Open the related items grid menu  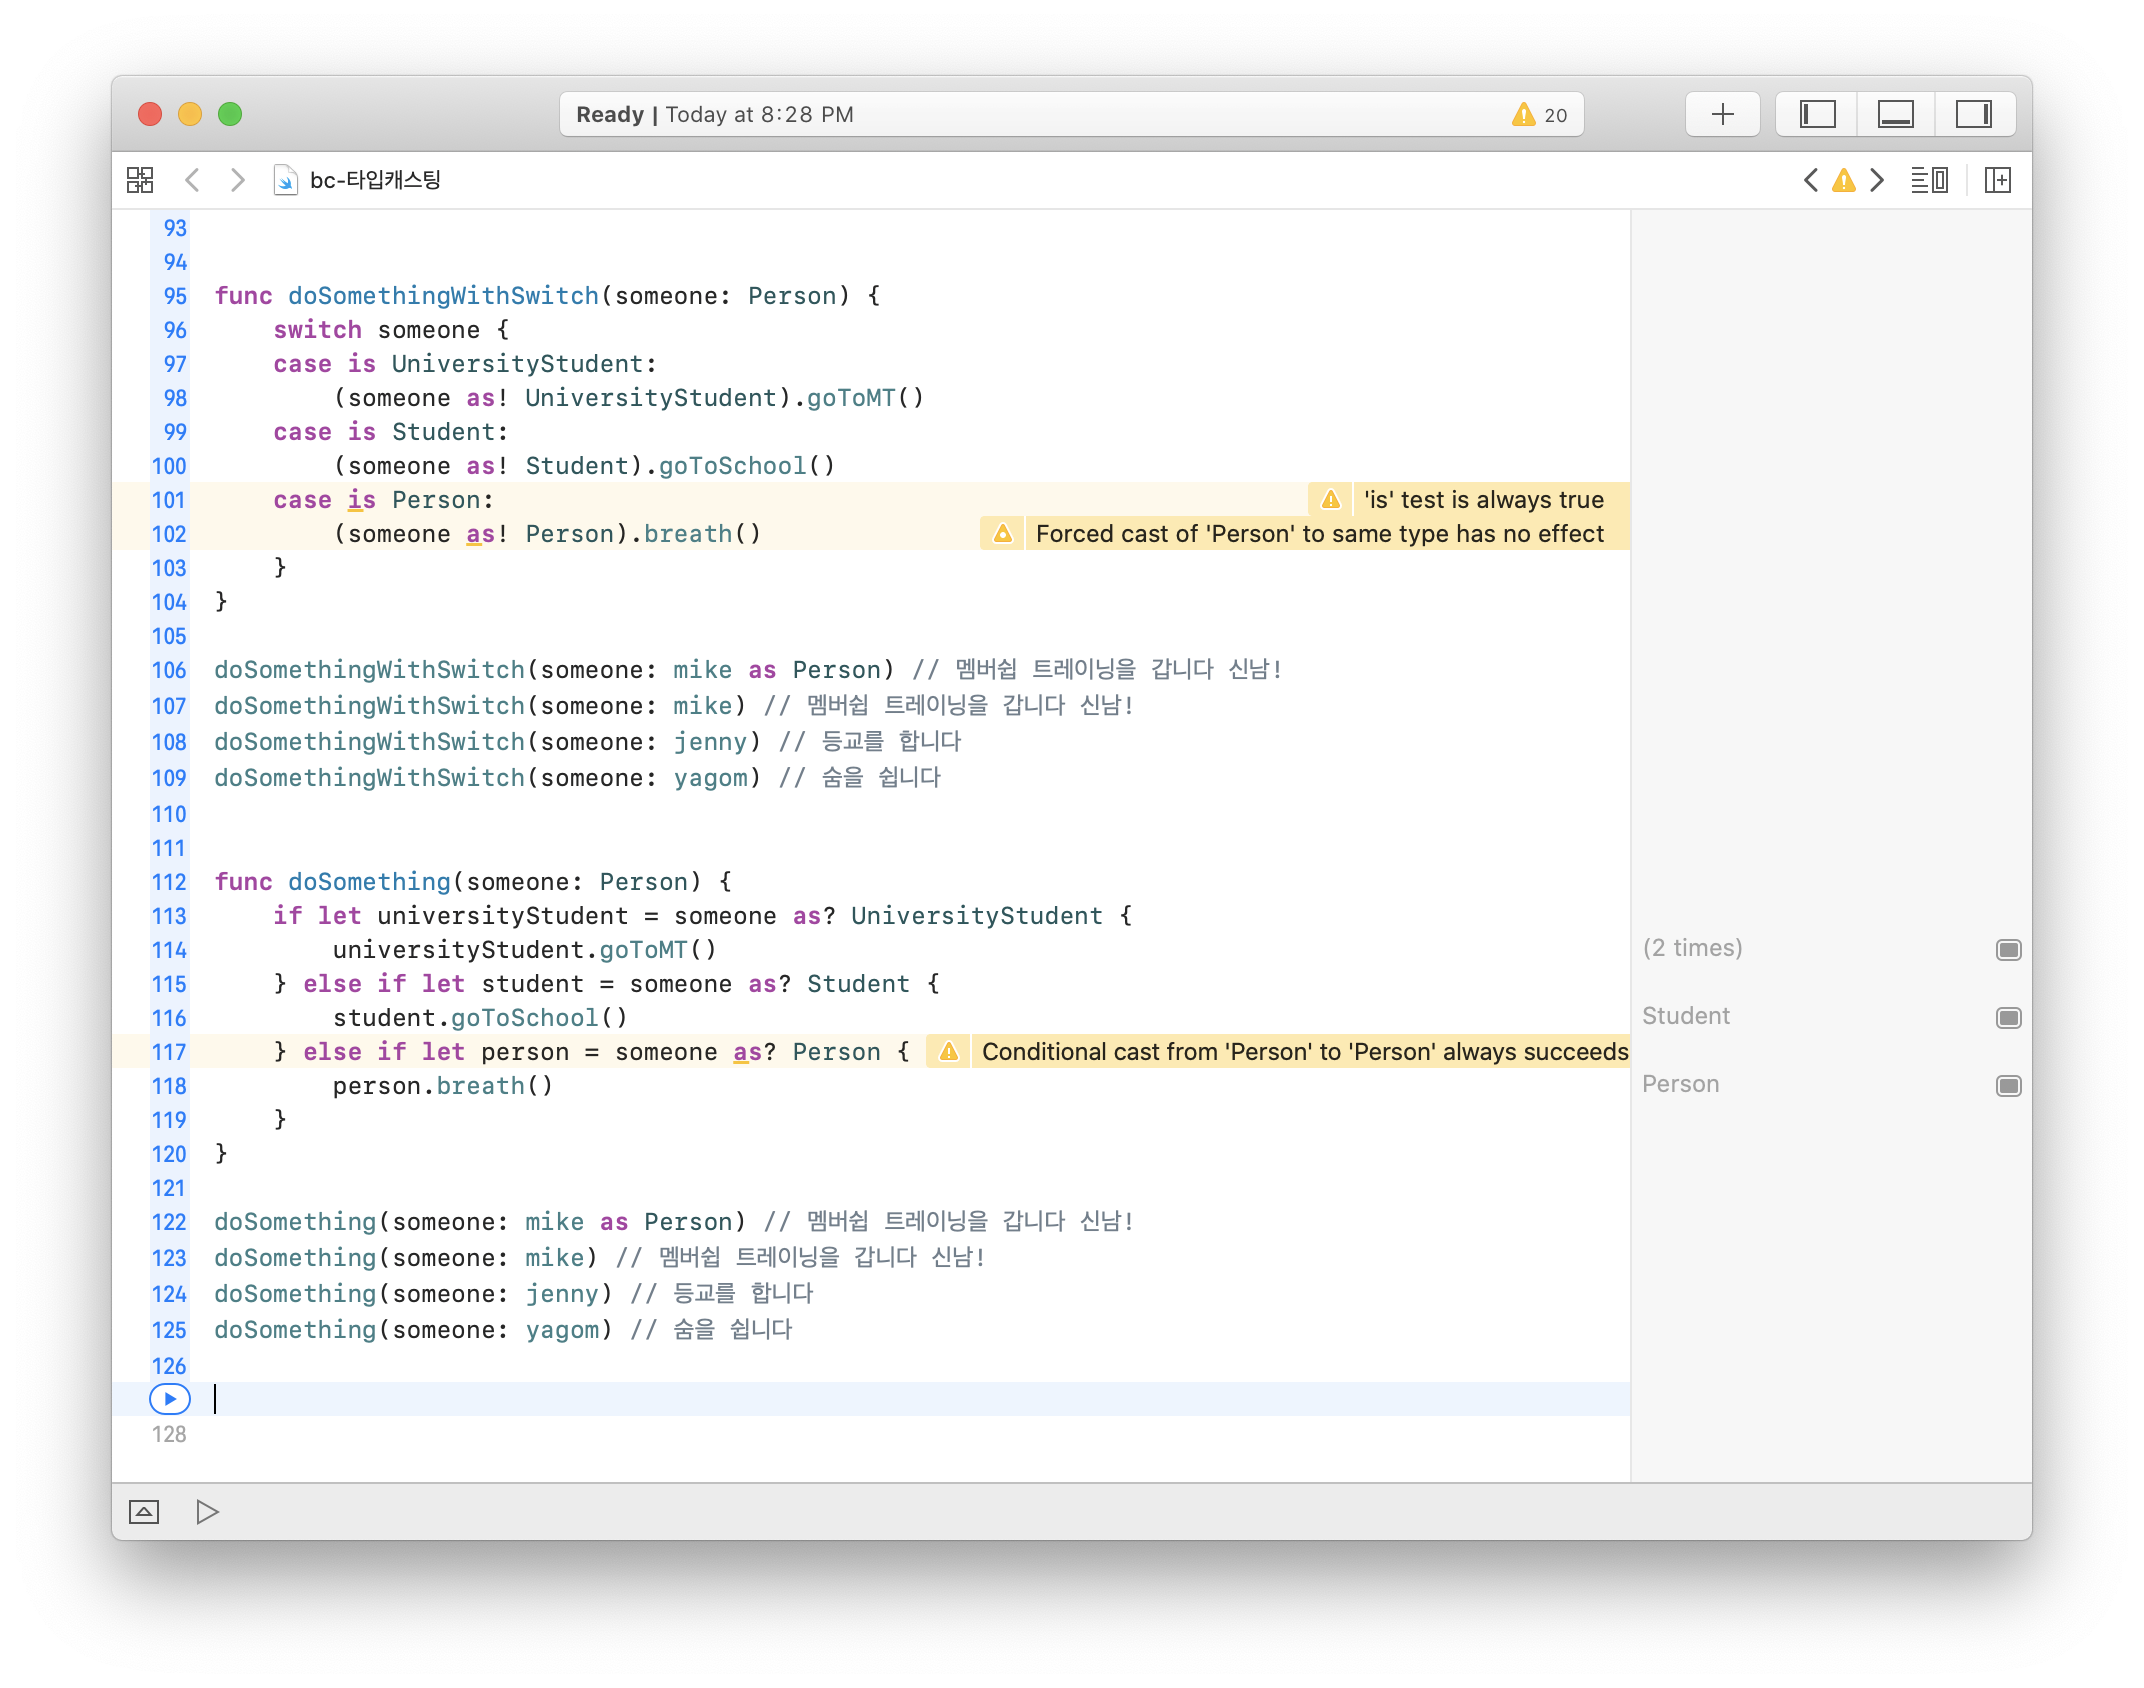[140, 180]
